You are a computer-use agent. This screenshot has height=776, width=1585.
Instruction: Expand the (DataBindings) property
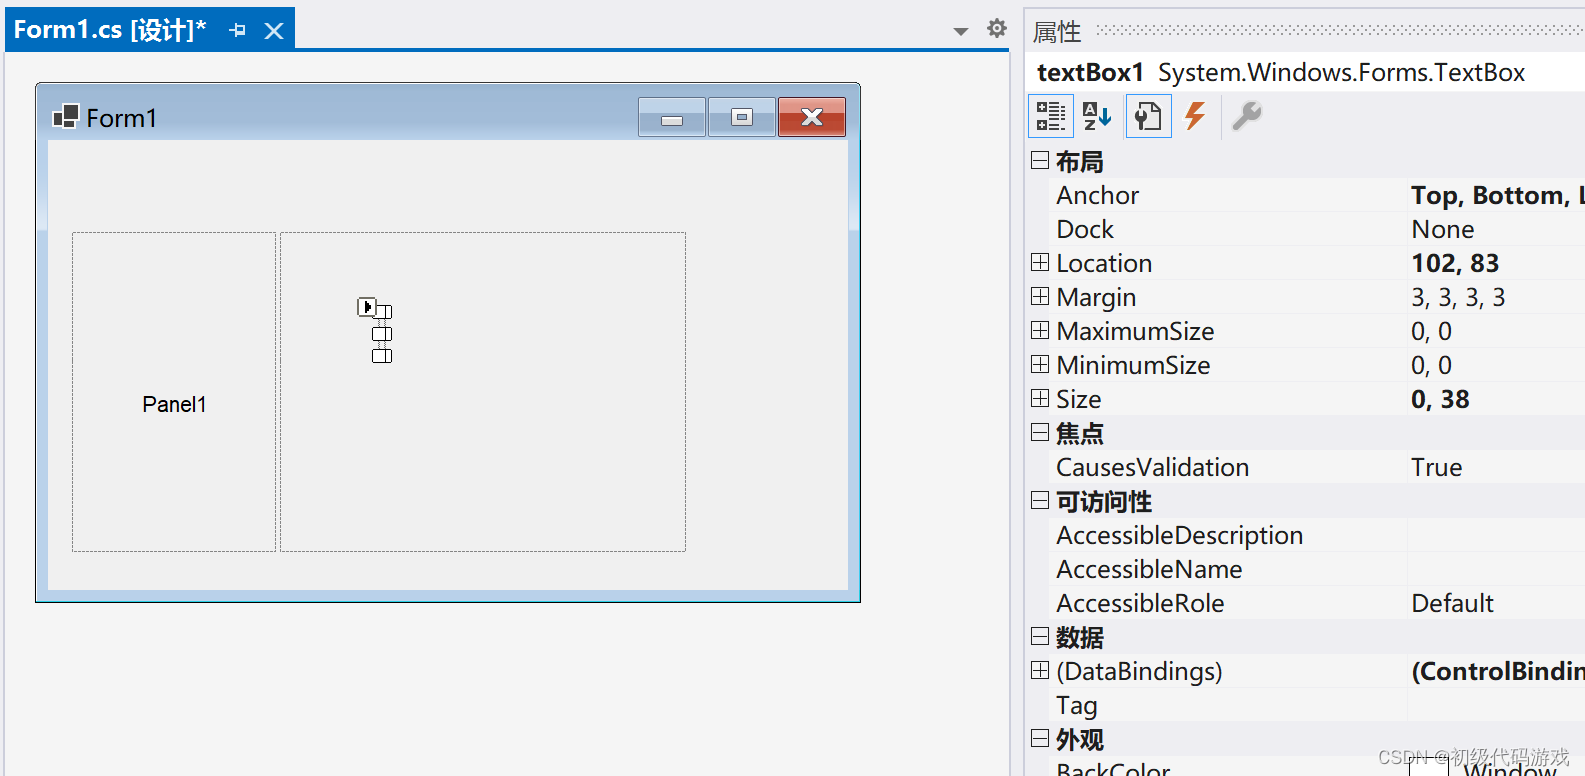pyautogui.click(x=1040, y=671)
